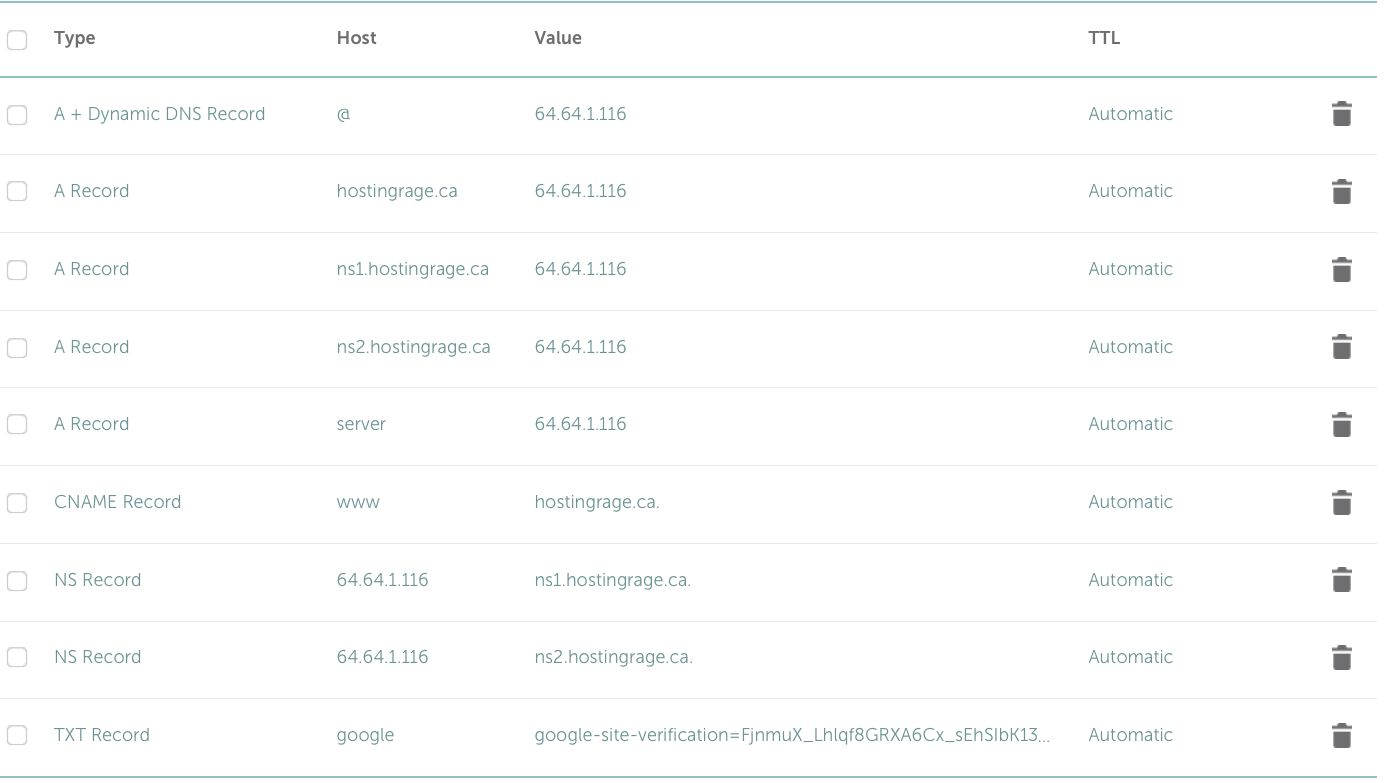The image size is (1400, 783).
Task: Delete the www CNAME Record
Action: click(1342, 502)
